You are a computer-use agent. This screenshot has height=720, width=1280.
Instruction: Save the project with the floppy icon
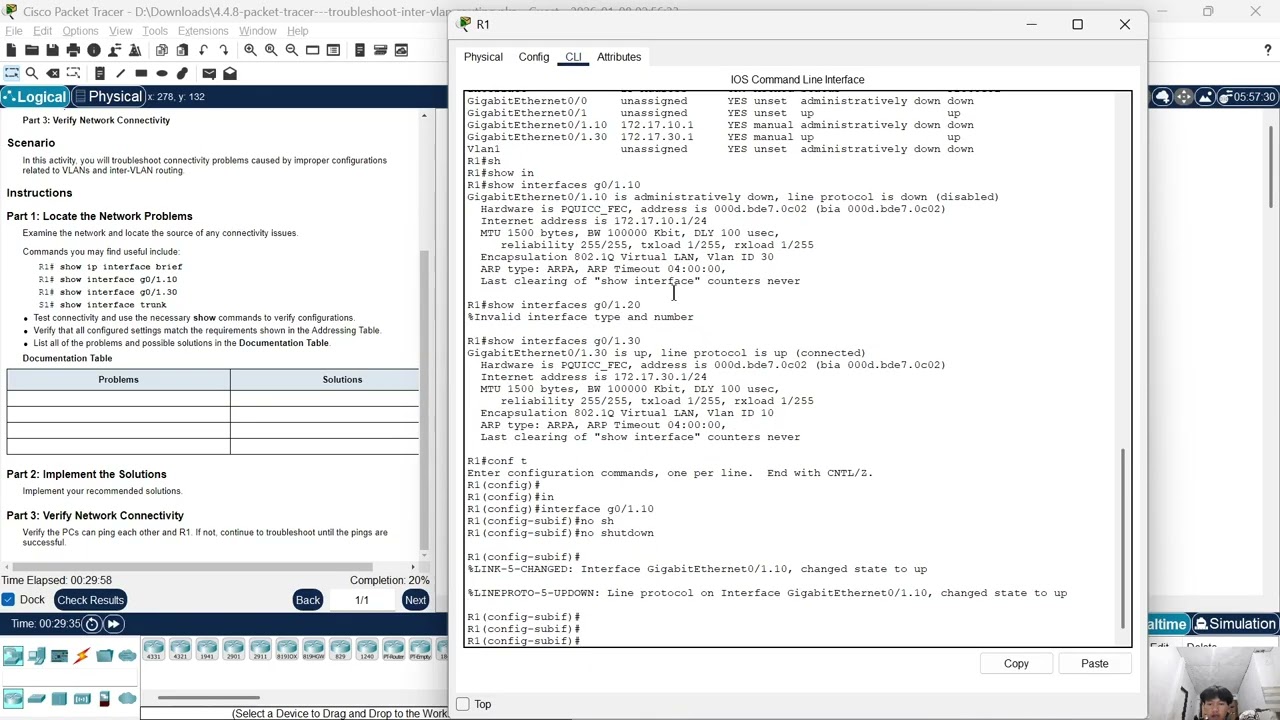52,50
